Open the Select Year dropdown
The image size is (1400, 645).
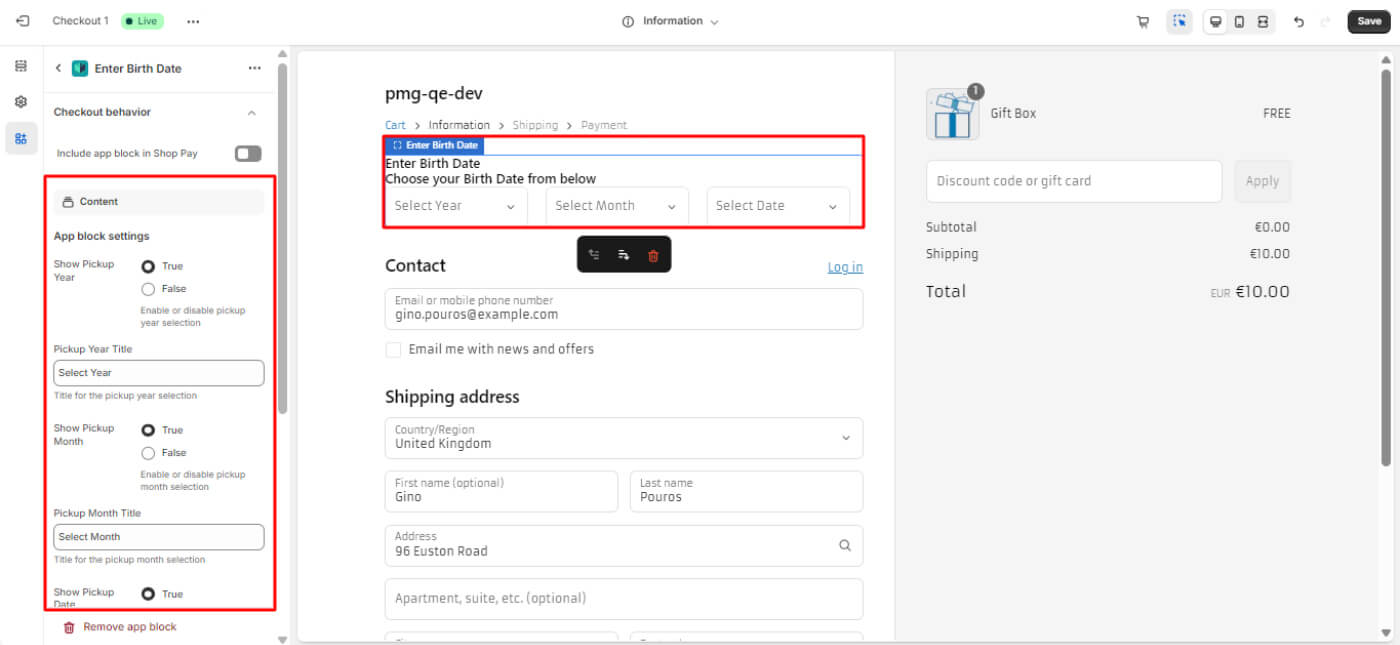455,206
